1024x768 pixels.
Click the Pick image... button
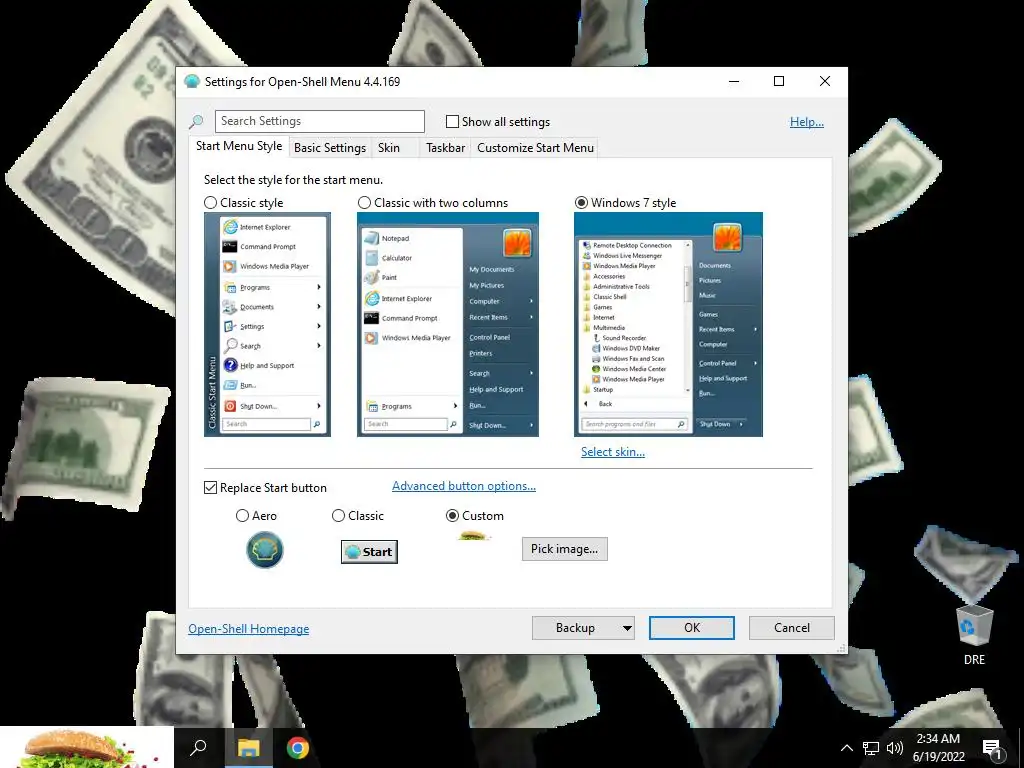pos(564,549)
